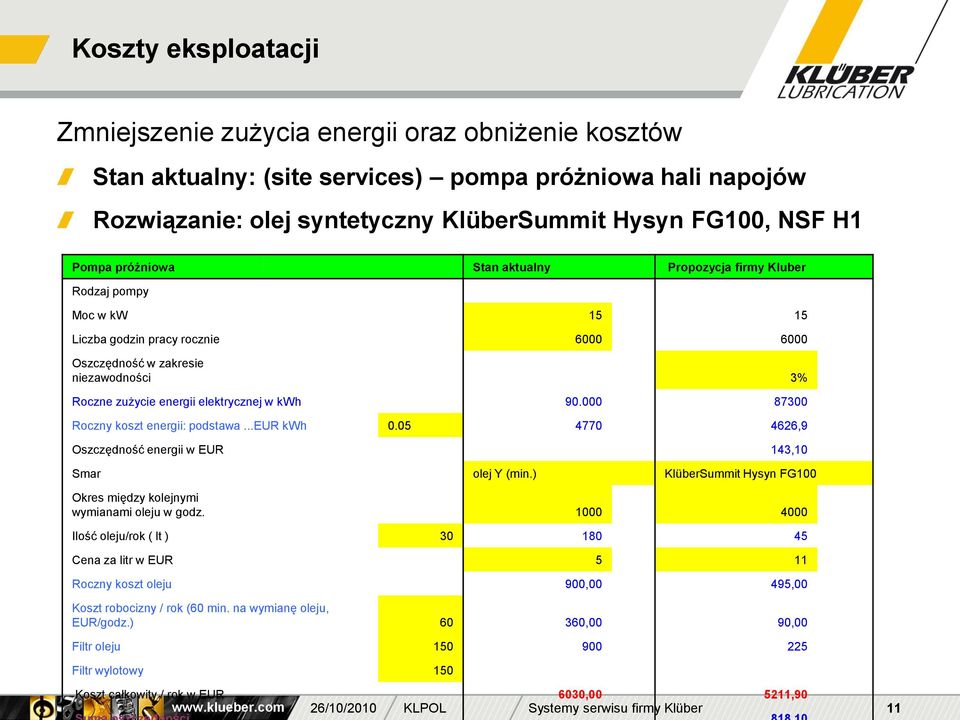
Task: Click the 'Cena za litr w EUR' label
Action: point(122,560)
